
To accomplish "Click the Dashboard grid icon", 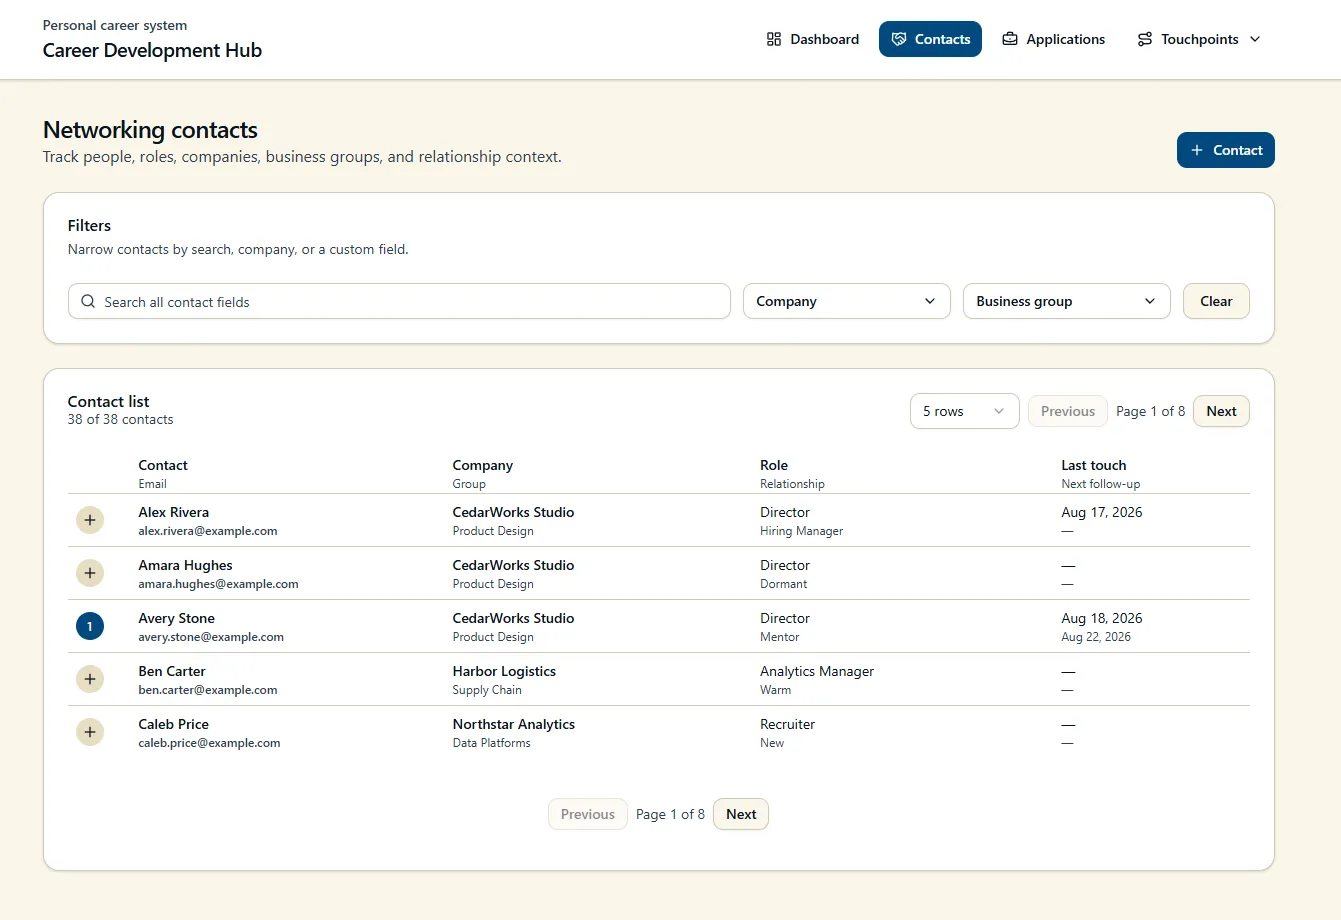I will 774,39.
